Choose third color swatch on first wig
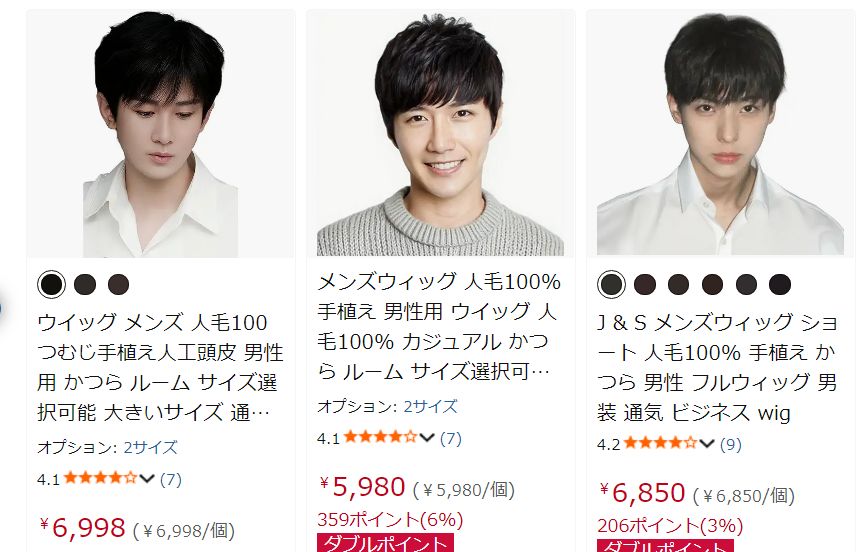Viewport: 867px width, 552px height. coord(118,284)
